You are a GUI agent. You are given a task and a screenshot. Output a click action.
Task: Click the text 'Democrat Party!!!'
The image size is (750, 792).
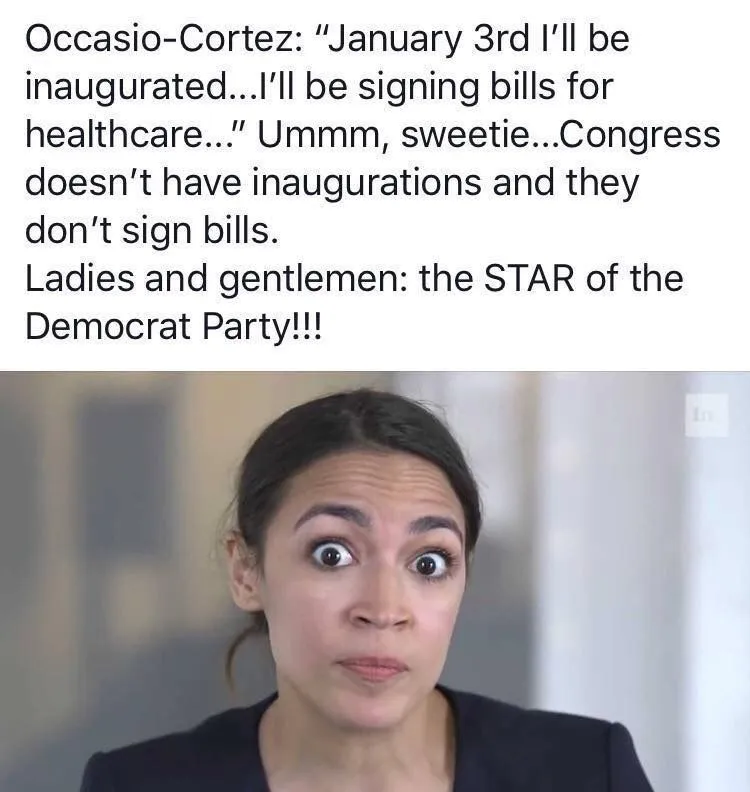(x=173, y=328)
